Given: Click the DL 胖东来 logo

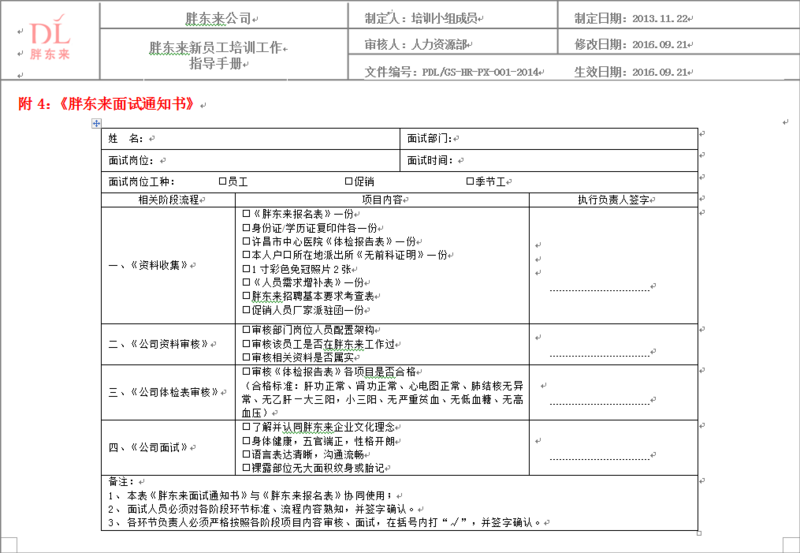Looking at the screenshot, I should [x=49, y=39].
